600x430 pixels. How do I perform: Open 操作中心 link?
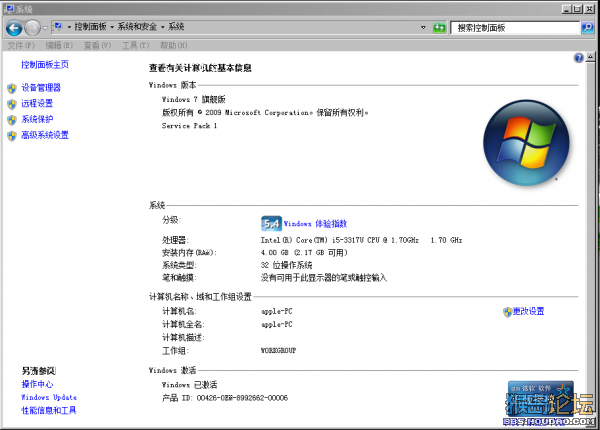coord(37,384)
